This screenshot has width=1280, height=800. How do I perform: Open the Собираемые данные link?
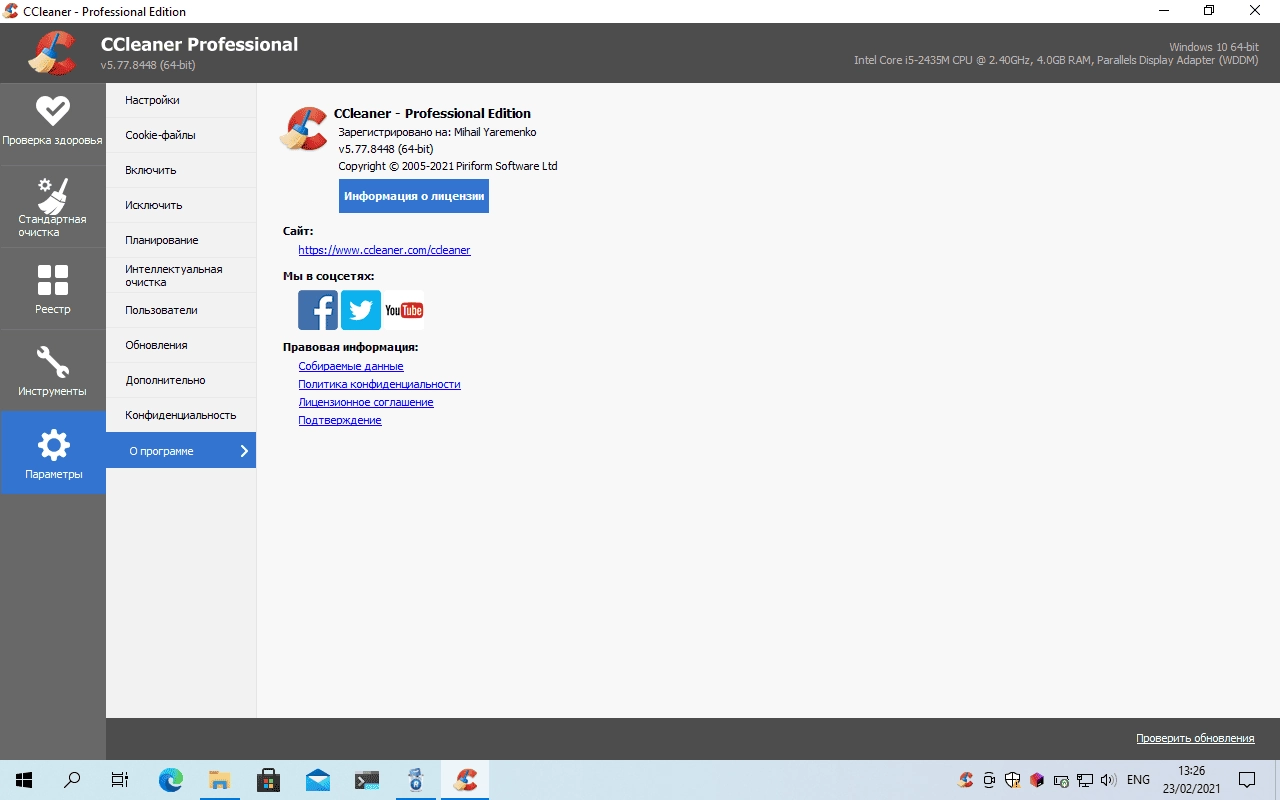351,366
